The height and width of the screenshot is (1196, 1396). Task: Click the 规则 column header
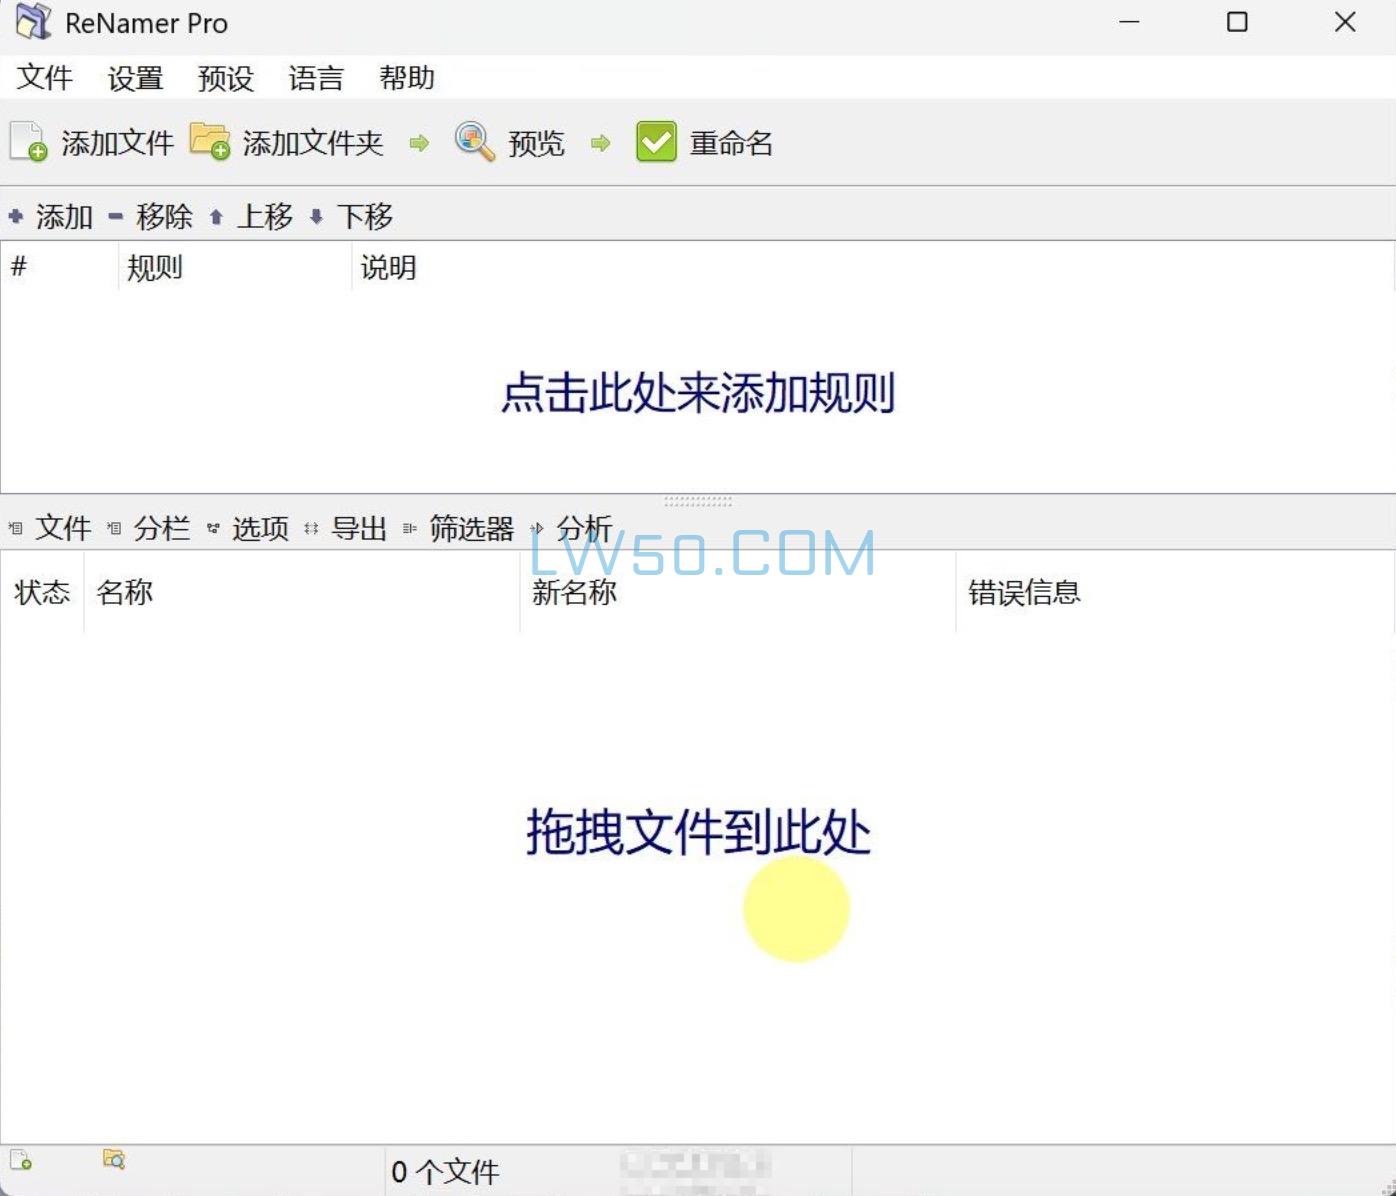(235, 267)
